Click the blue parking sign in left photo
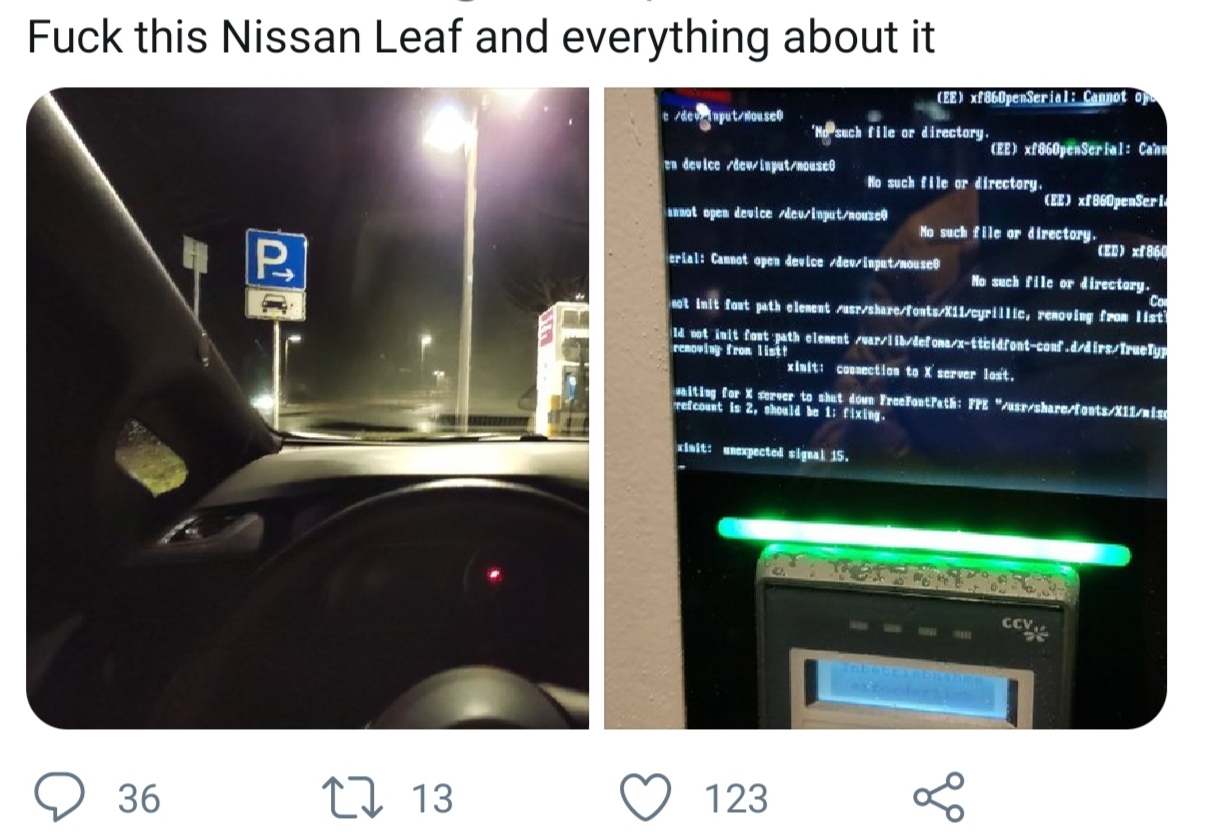This screenshot has height=838, width=1206. [276, 259]
